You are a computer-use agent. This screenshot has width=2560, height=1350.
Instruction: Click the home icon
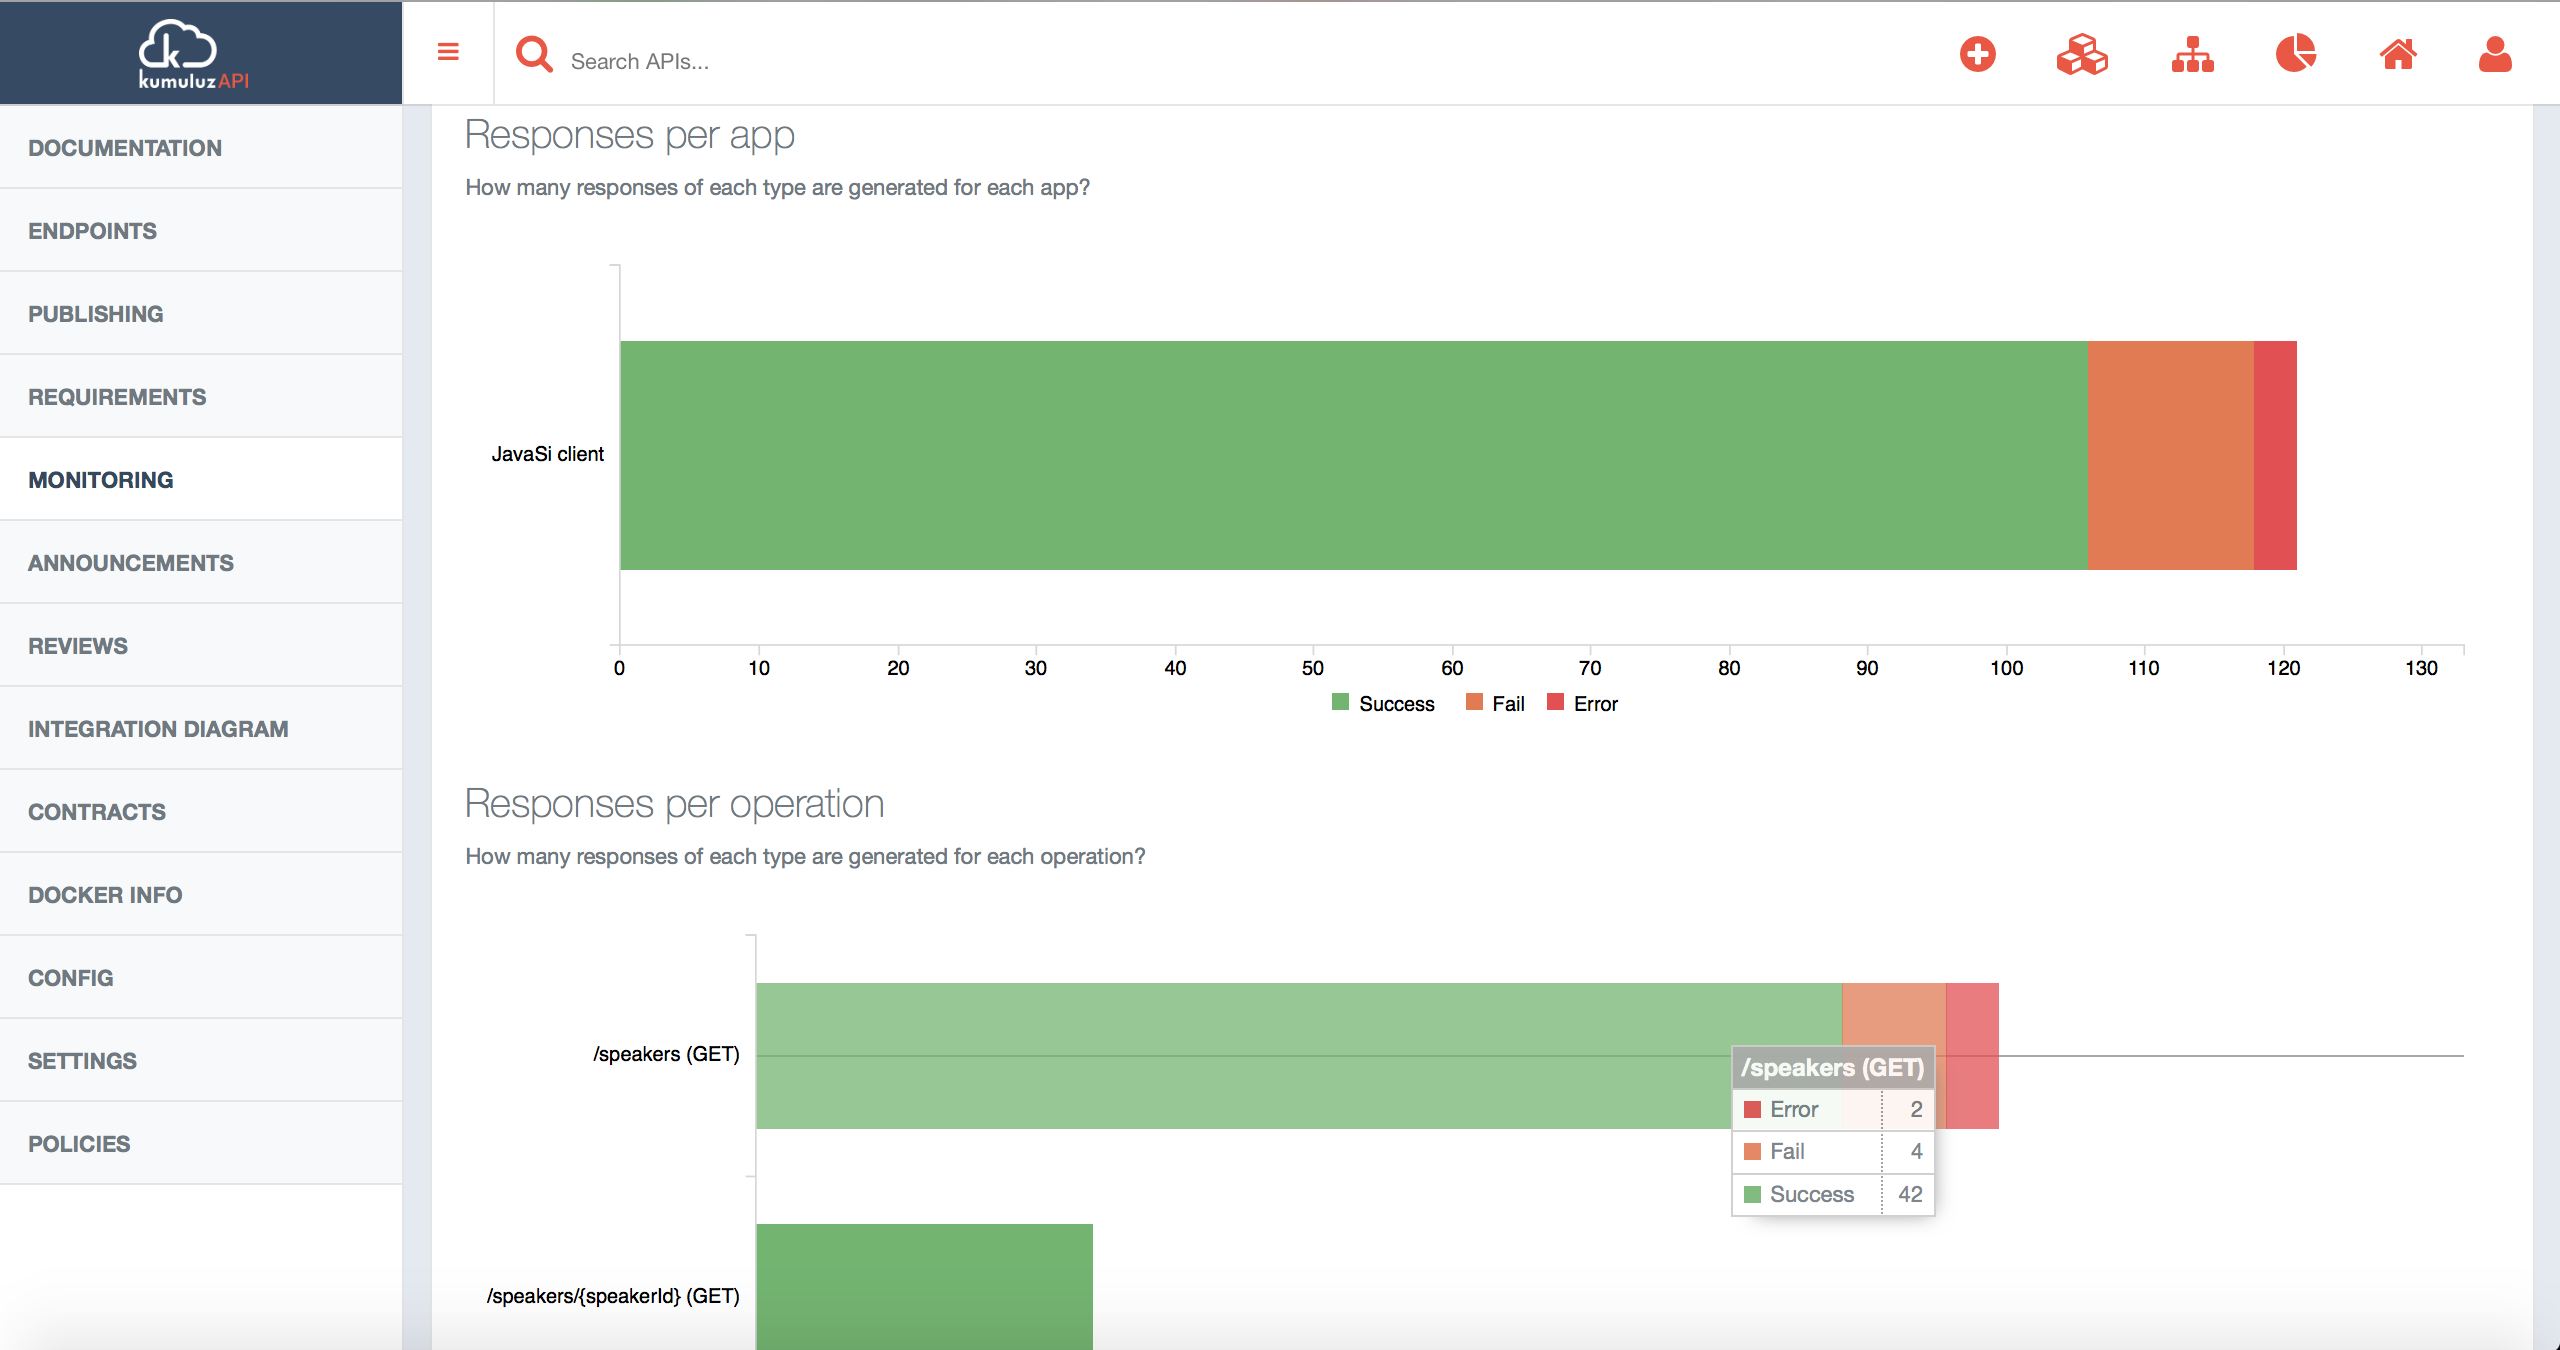tap(2398, 56)
